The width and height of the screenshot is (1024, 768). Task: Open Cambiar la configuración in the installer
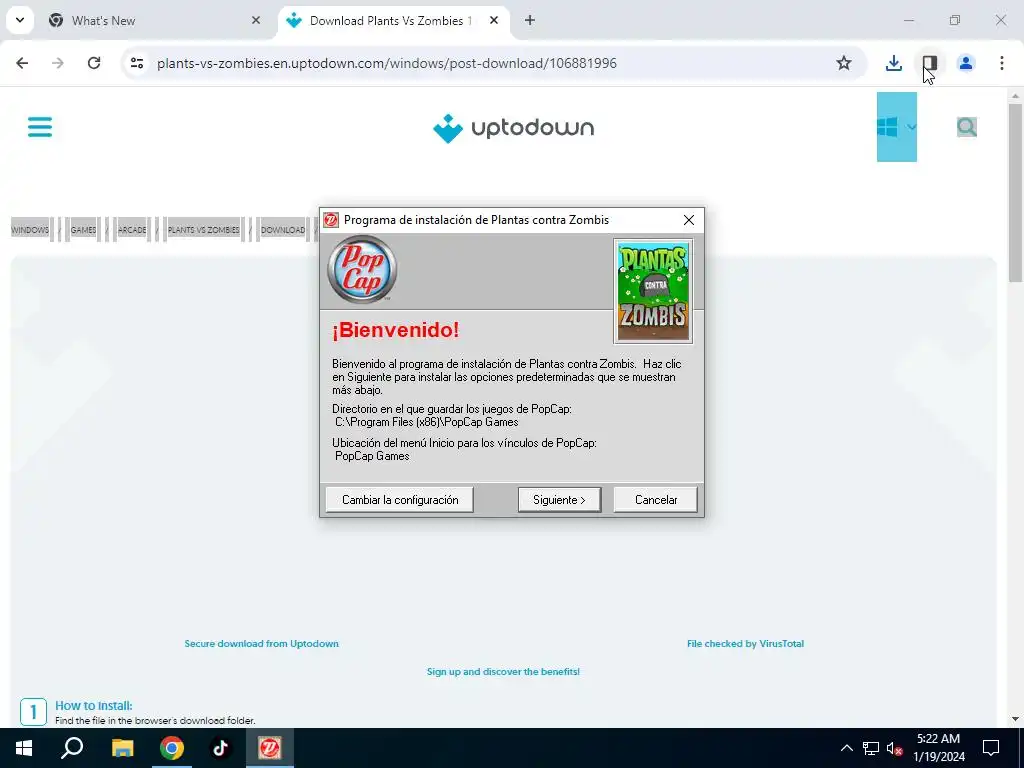[400, 500]
